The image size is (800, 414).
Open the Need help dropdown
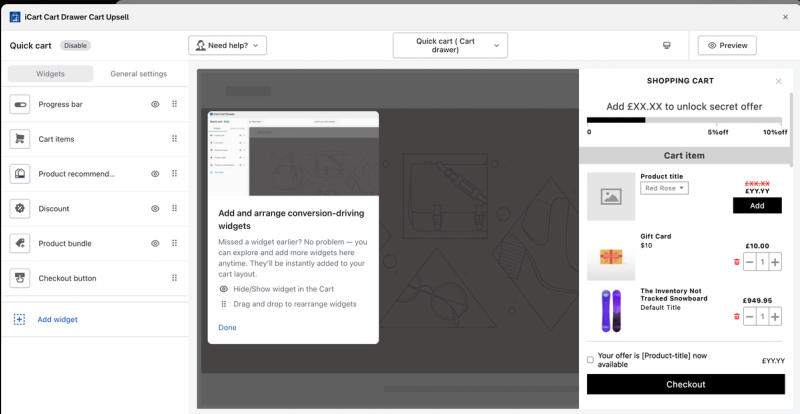[x=228, y=45]
